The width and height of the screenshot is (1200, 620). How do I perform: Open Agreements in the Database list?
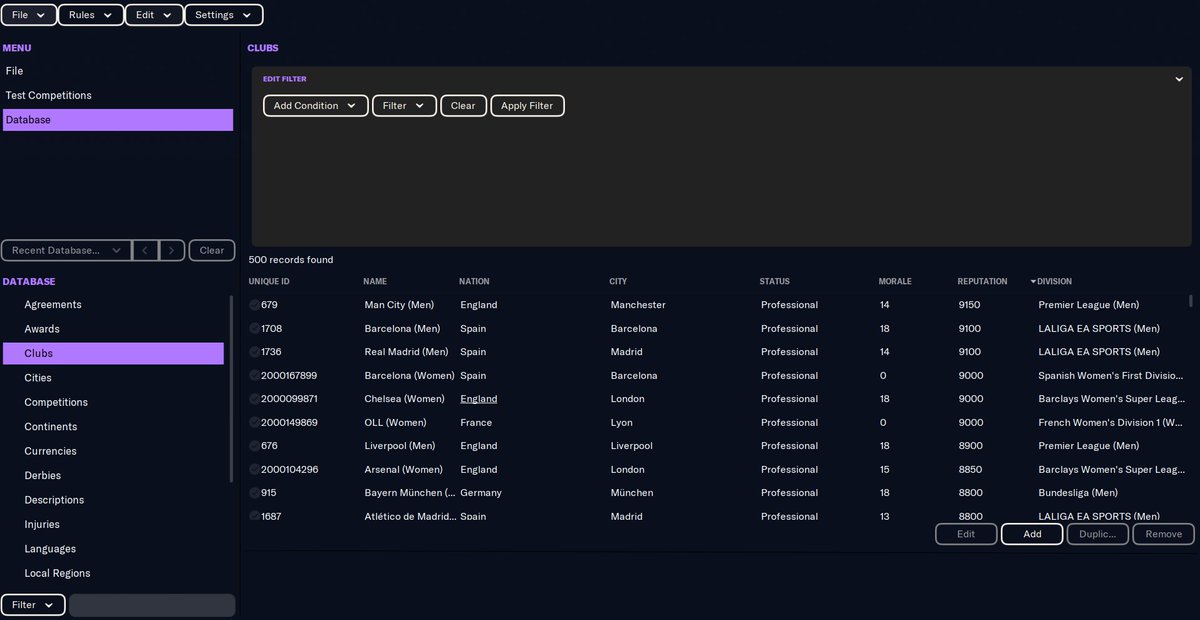[x=113, y=304]
